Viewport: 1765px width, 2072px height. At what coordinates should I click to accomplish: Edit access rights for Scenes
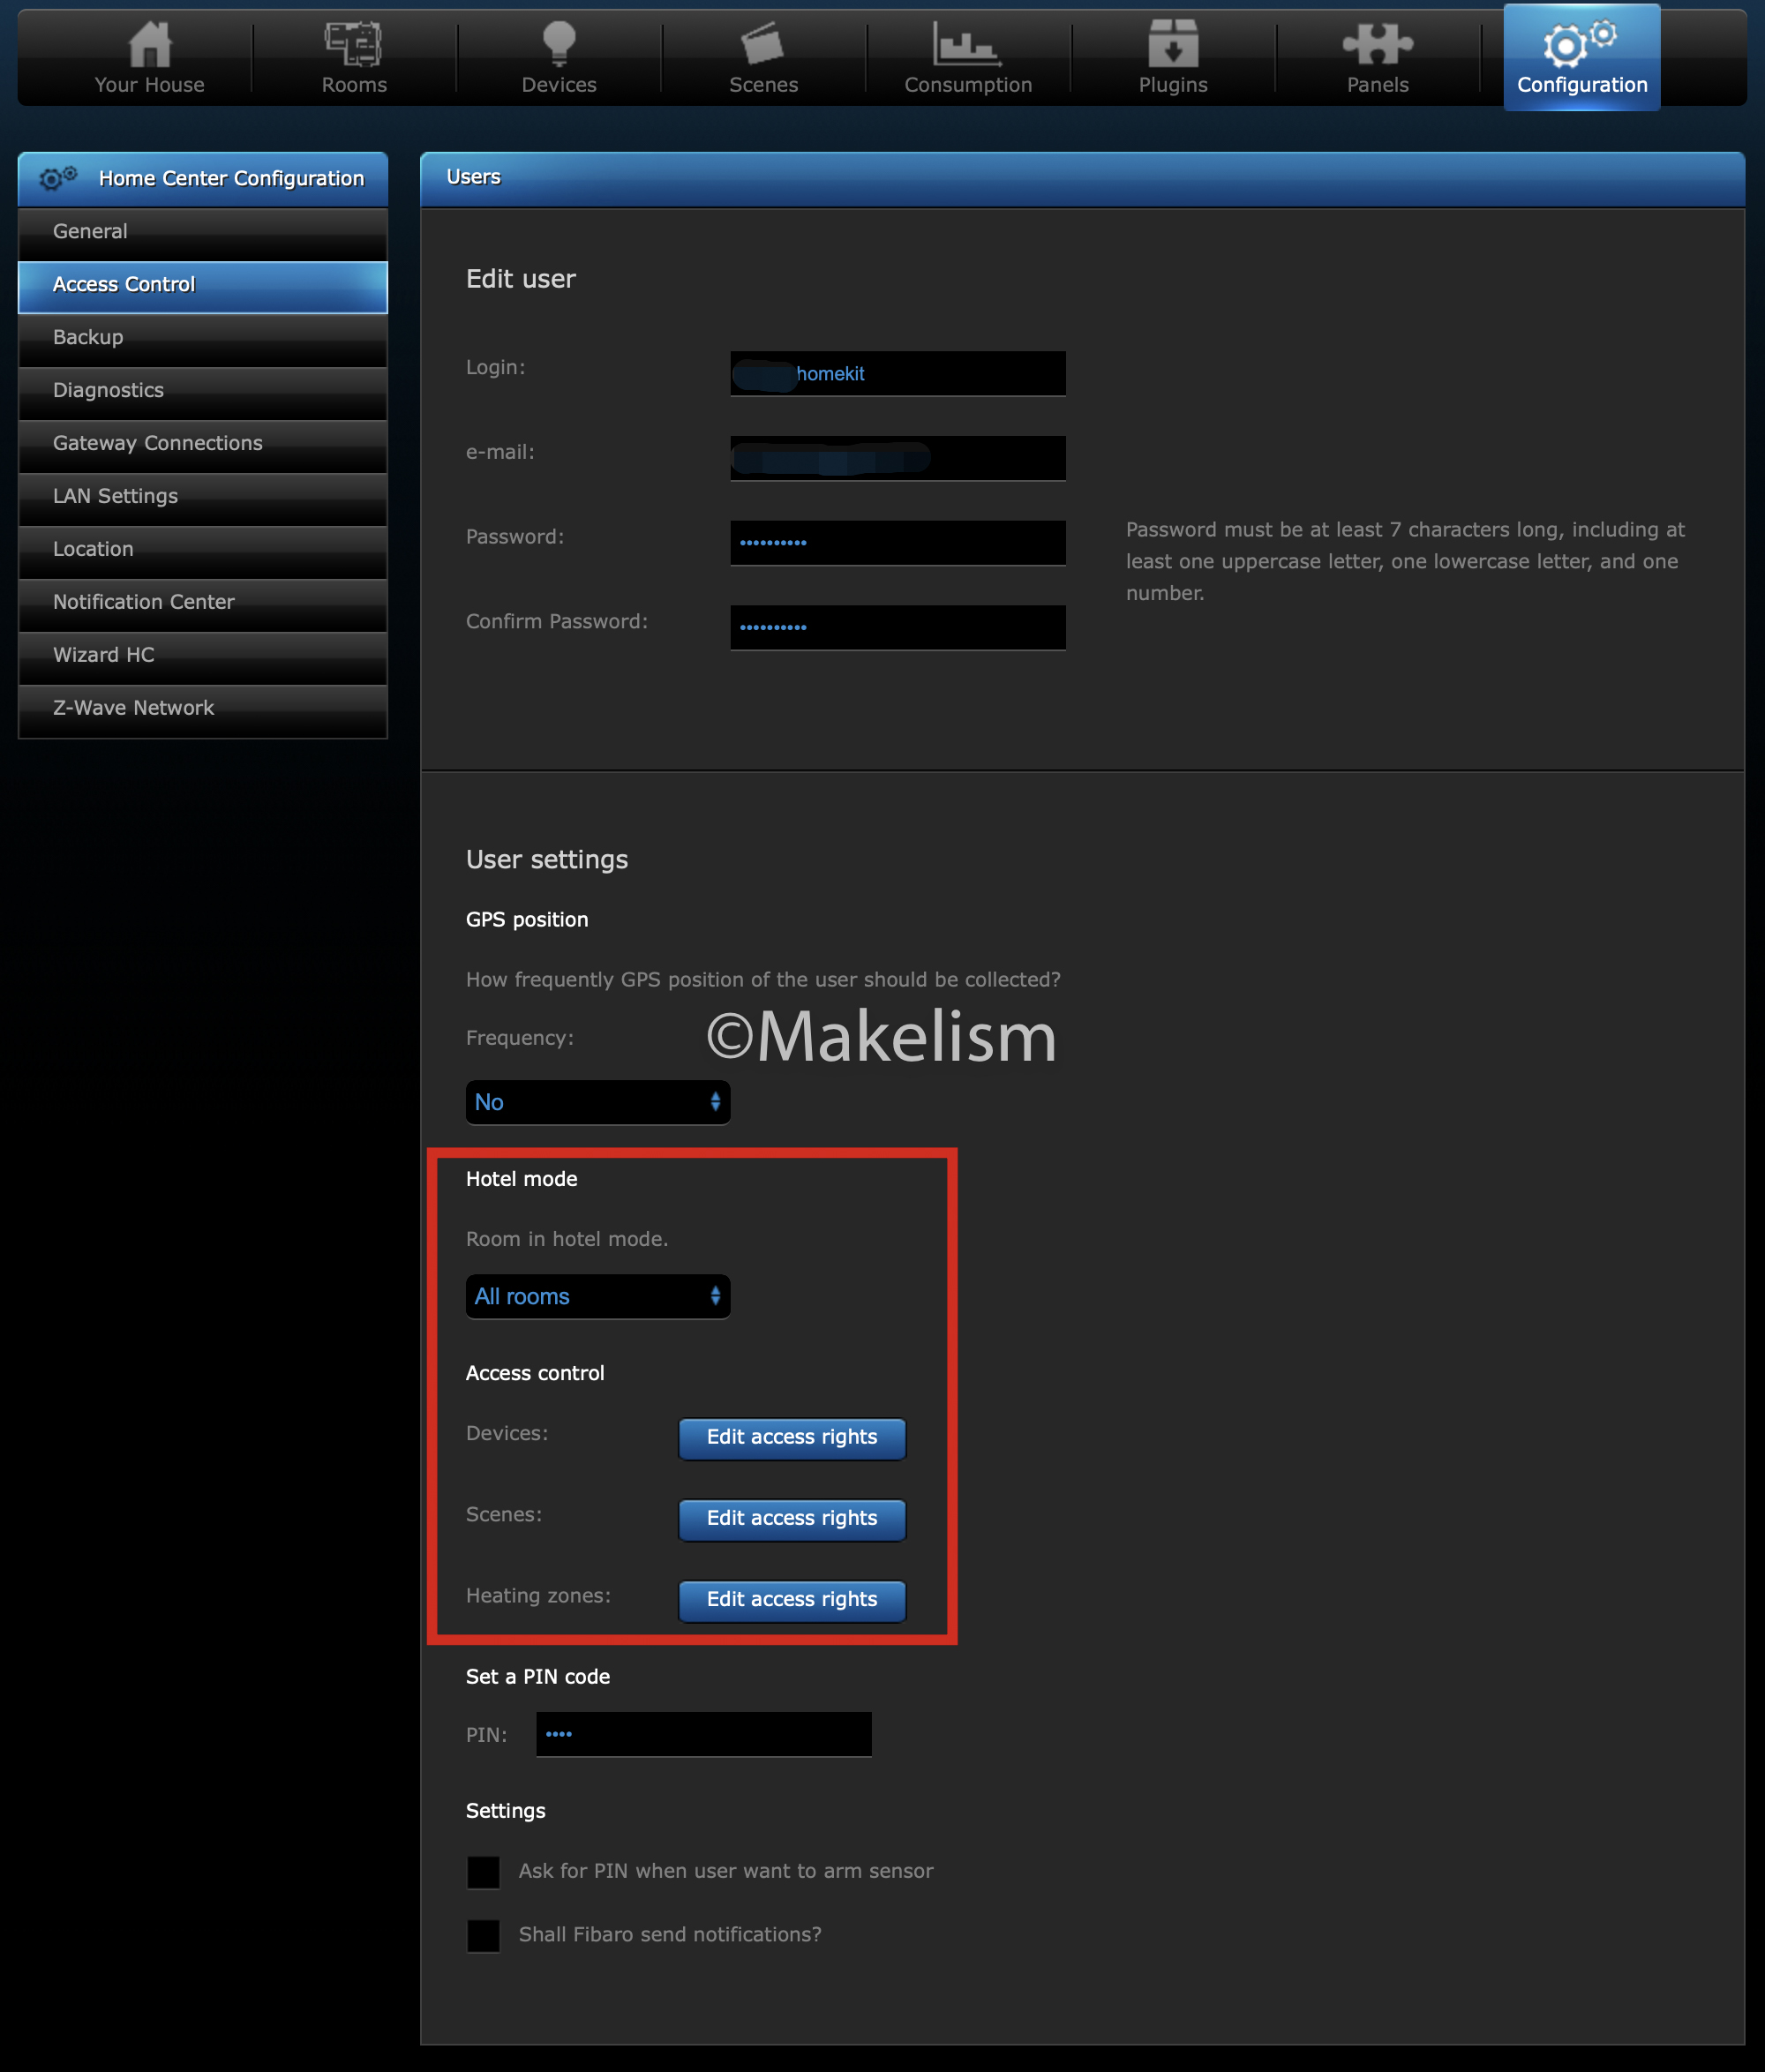tap(791, 1518)
